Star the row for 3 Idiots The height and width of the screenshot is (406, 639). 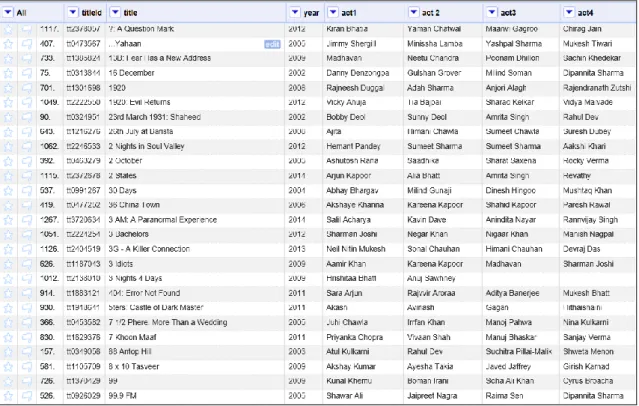click(x=8, y=264)
